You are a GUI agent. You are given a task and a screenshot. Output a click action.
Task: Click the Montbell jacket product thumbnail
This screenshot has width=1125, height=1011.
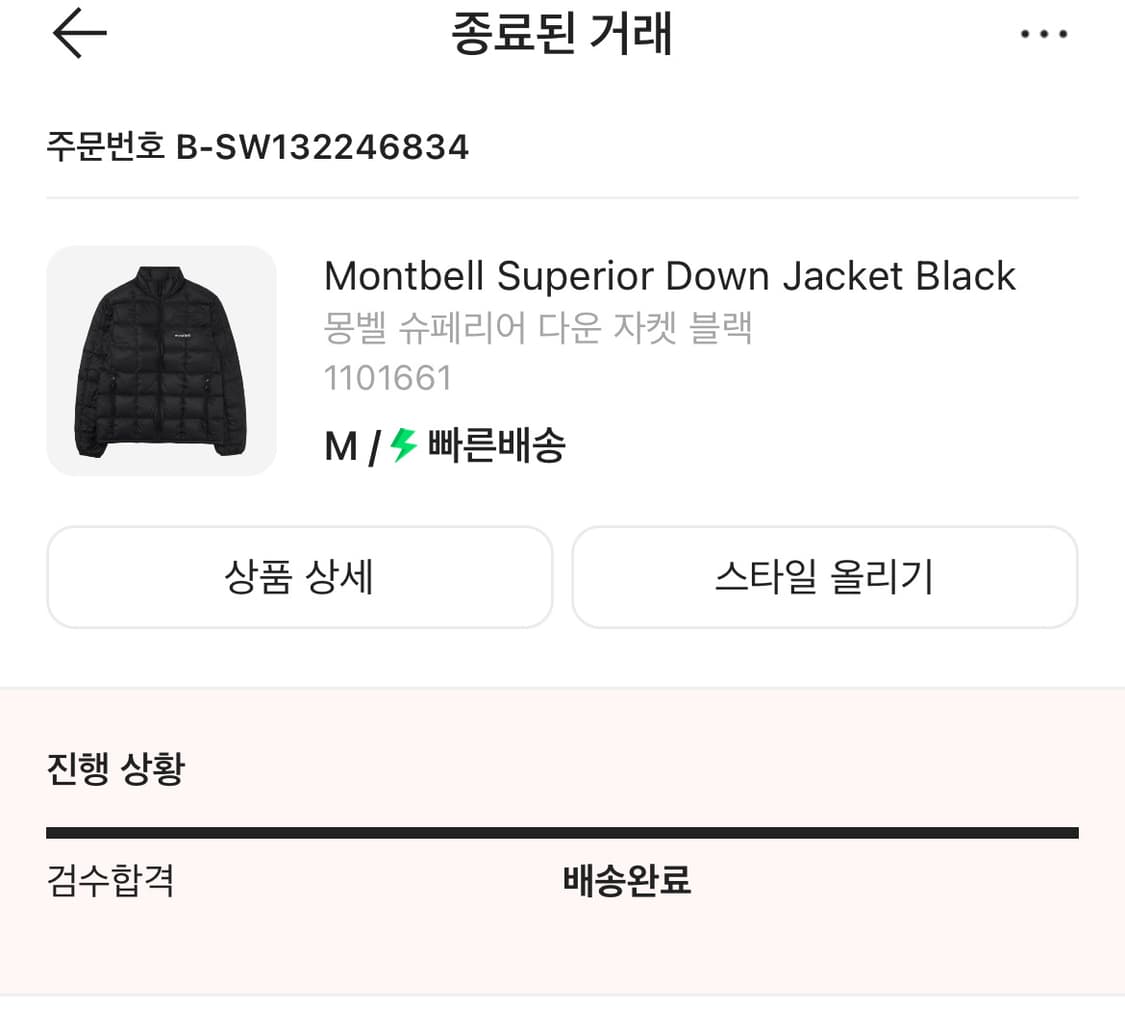tap(162, 361)
